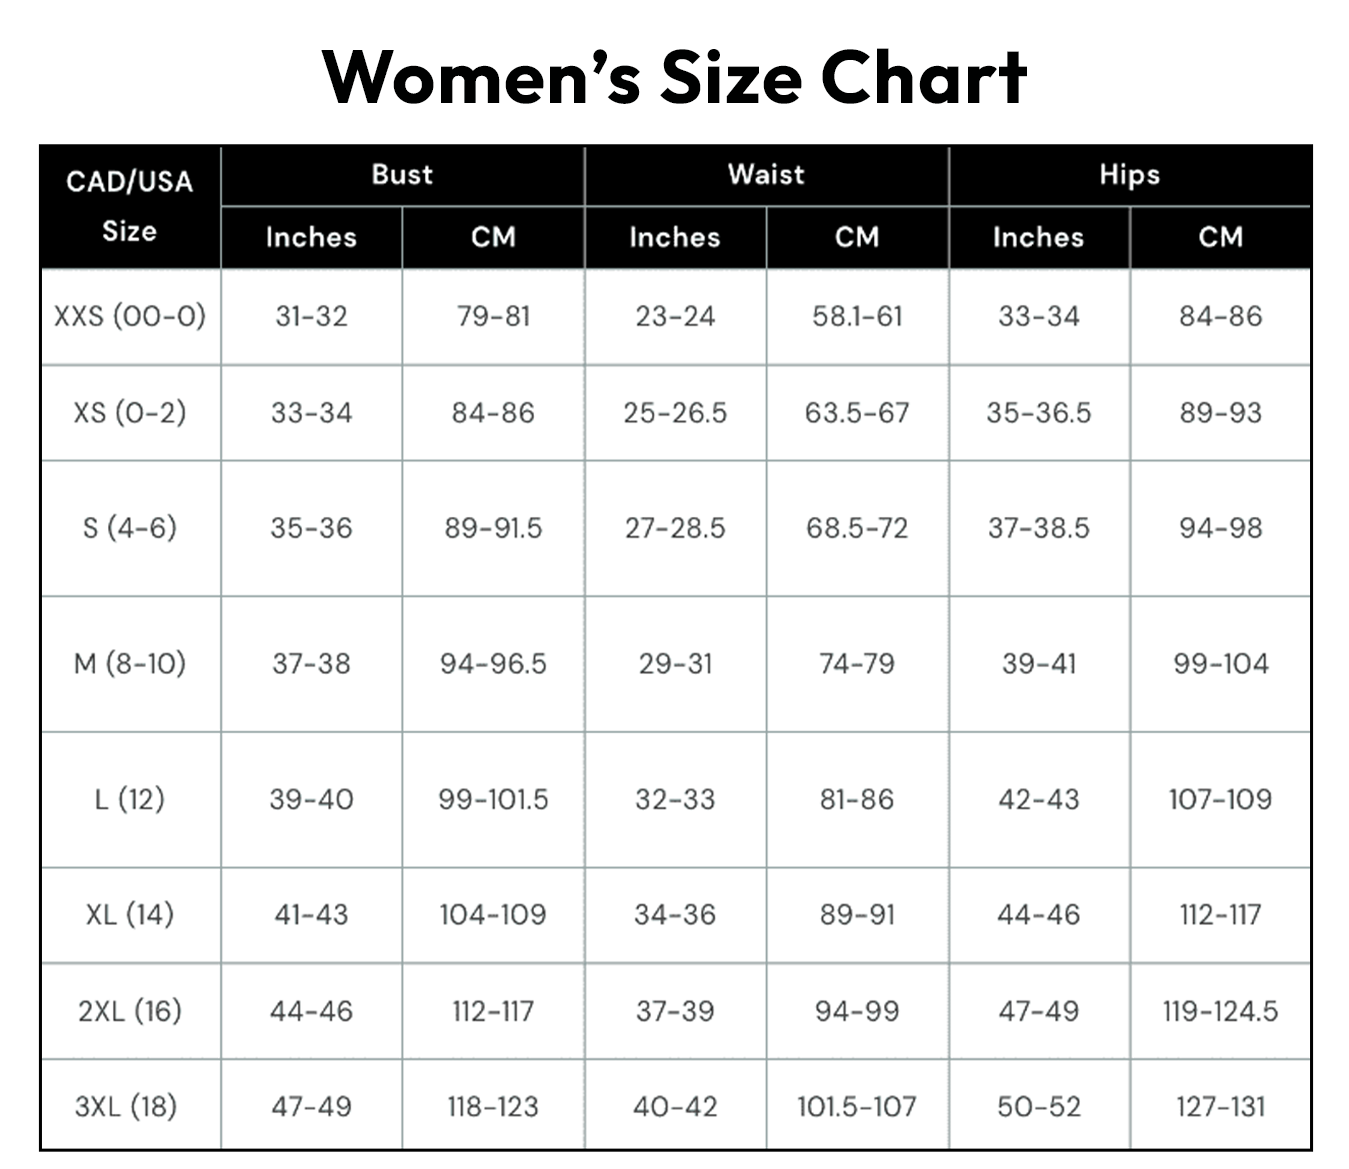Select the S (4-6) size label
1349x1169 pixels.
point(130,528)
